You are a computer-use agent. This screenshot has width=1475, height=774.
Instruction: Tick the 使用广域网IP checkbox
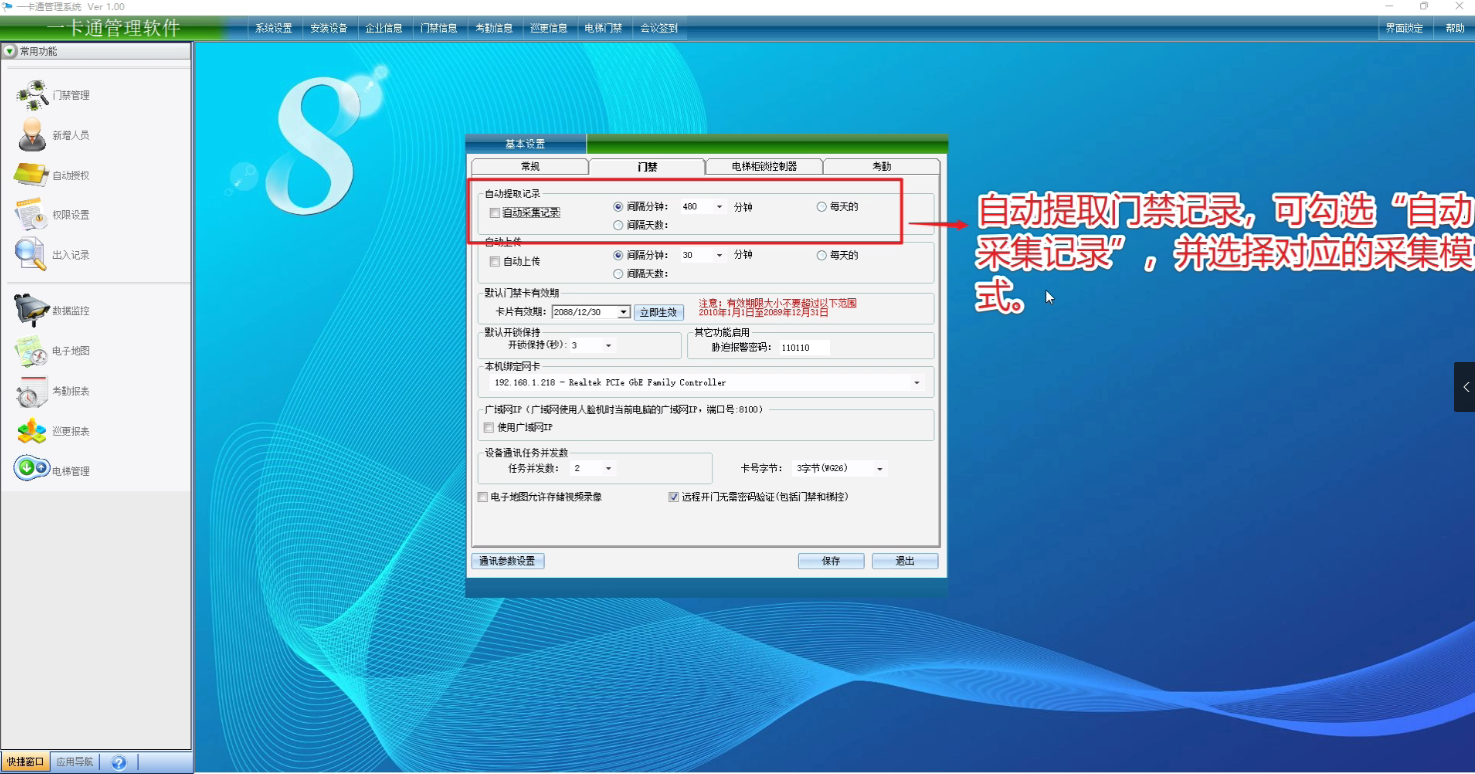click(x=489, y=428)
